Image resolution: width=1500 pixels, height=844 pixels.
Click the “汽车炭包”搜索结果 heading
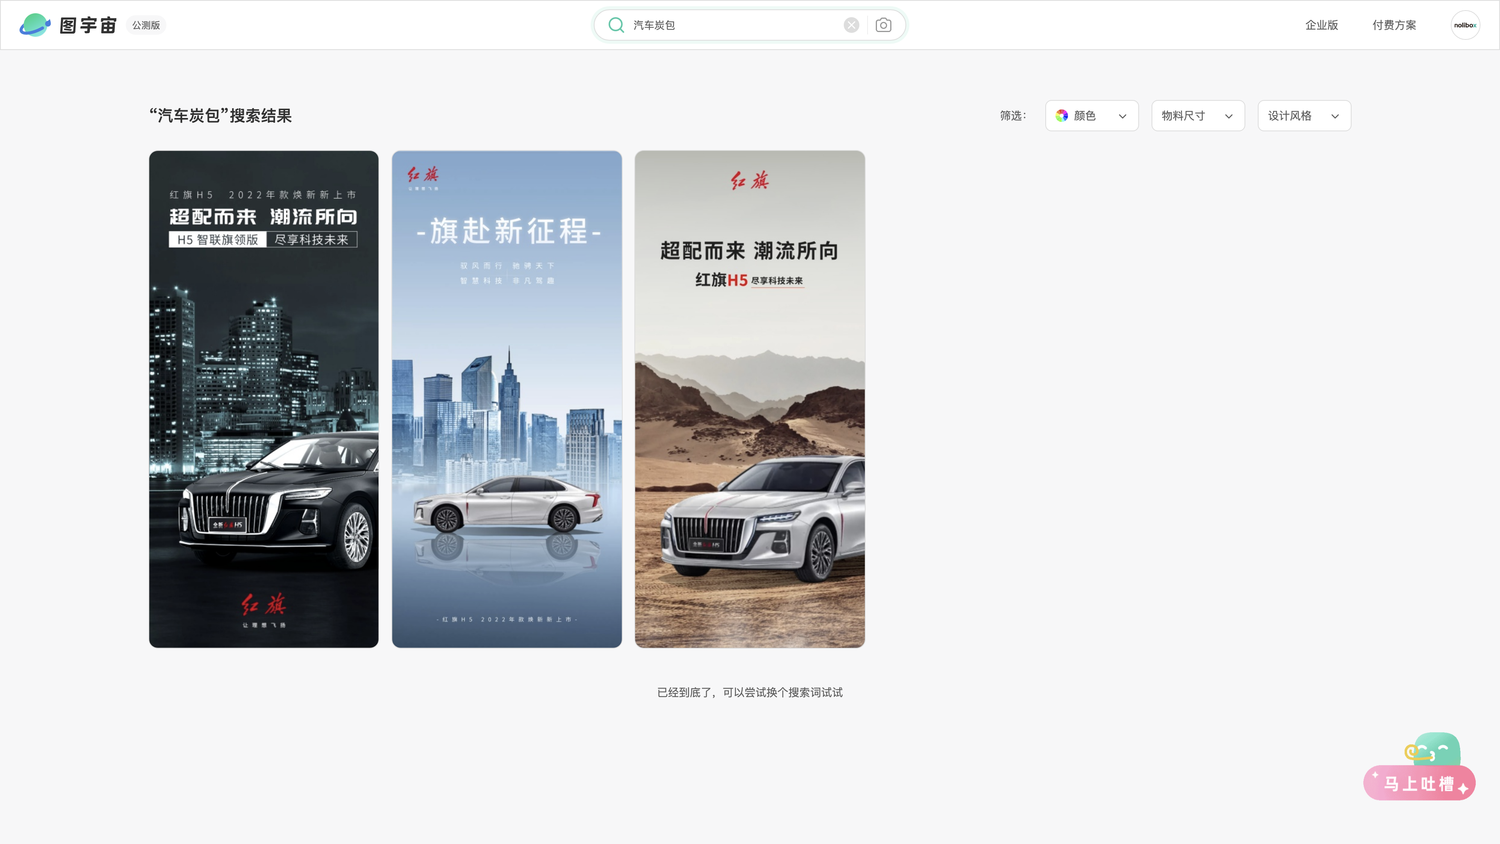pos(221,116)
